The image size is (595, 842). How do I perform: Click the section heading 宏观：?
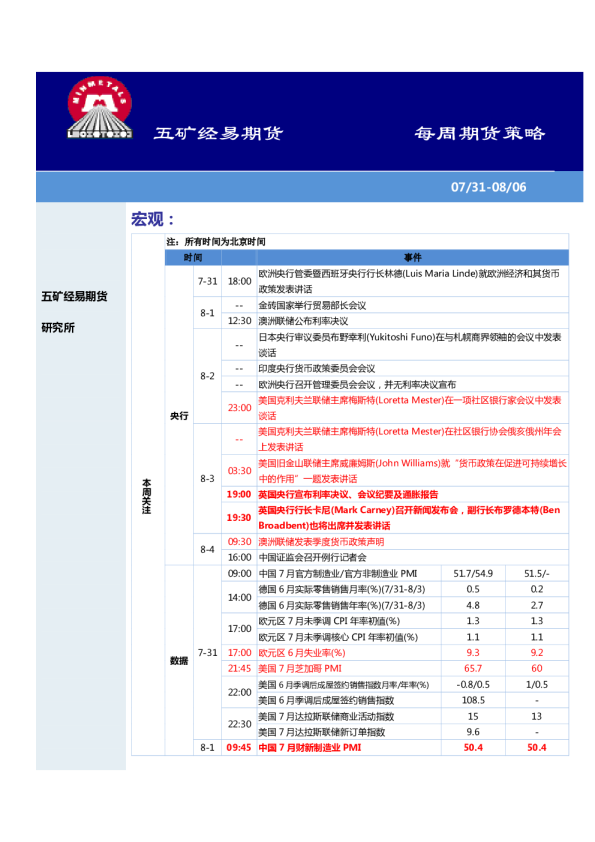153,219
